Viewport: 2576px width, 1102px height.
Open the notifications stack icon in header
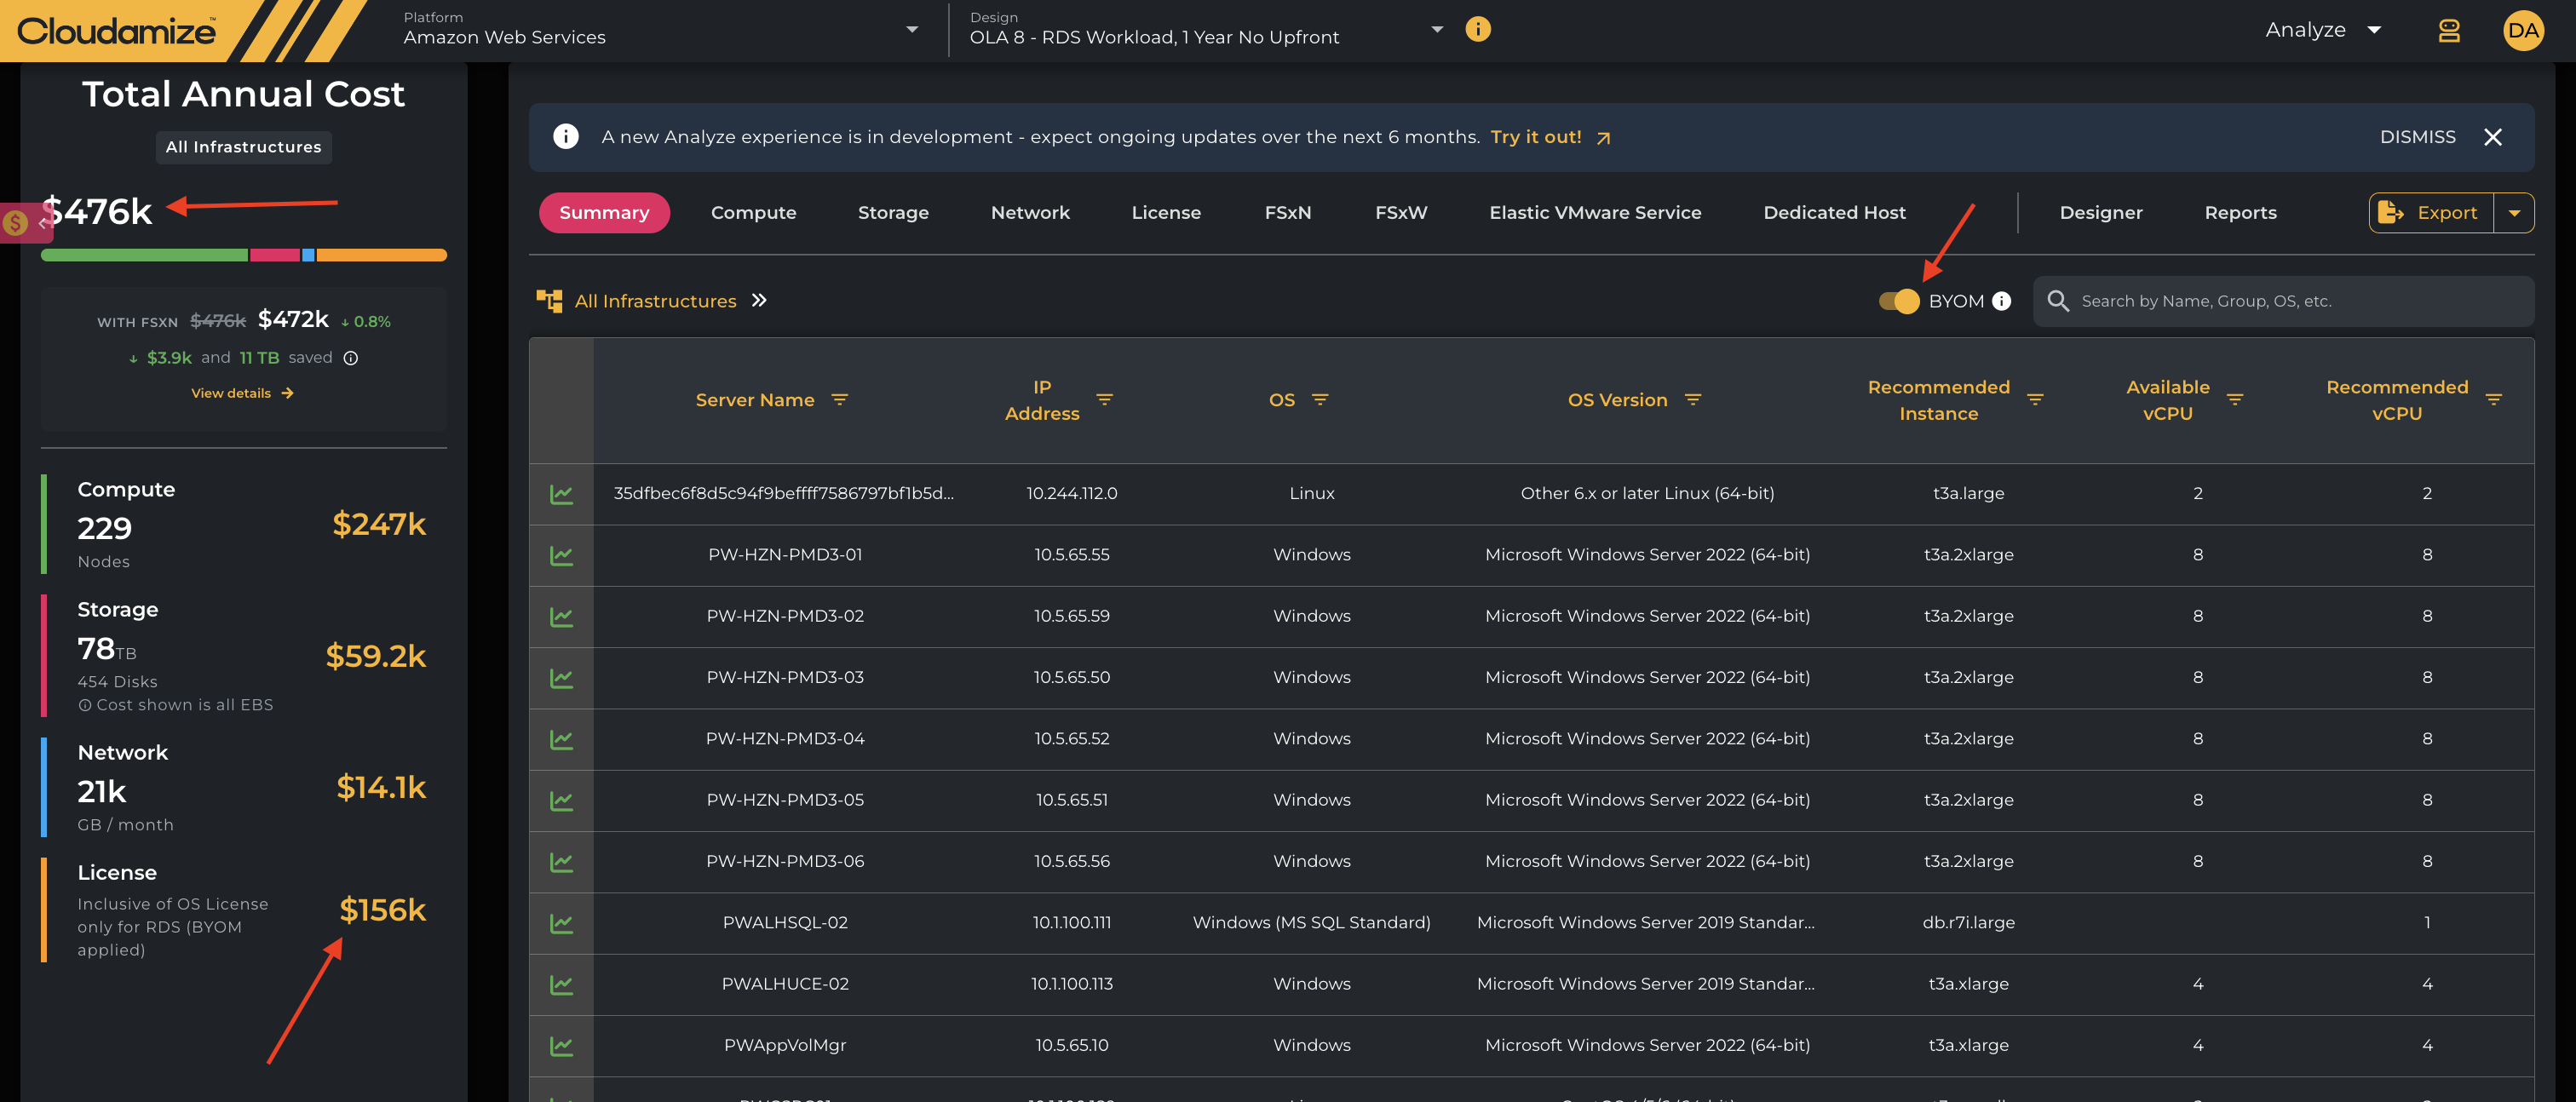pyautogui.click(x=2448, y=30)
